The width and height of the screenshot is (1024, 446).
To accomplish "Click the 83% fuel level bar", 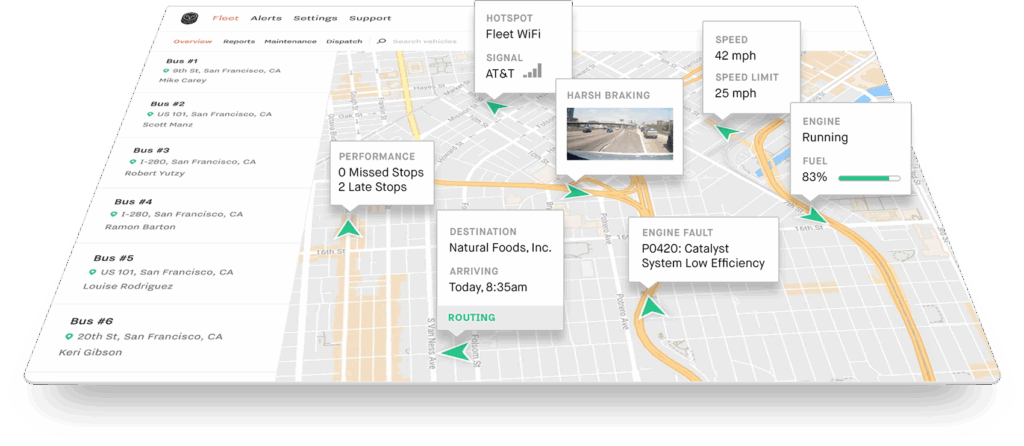I will pos(869,178).
